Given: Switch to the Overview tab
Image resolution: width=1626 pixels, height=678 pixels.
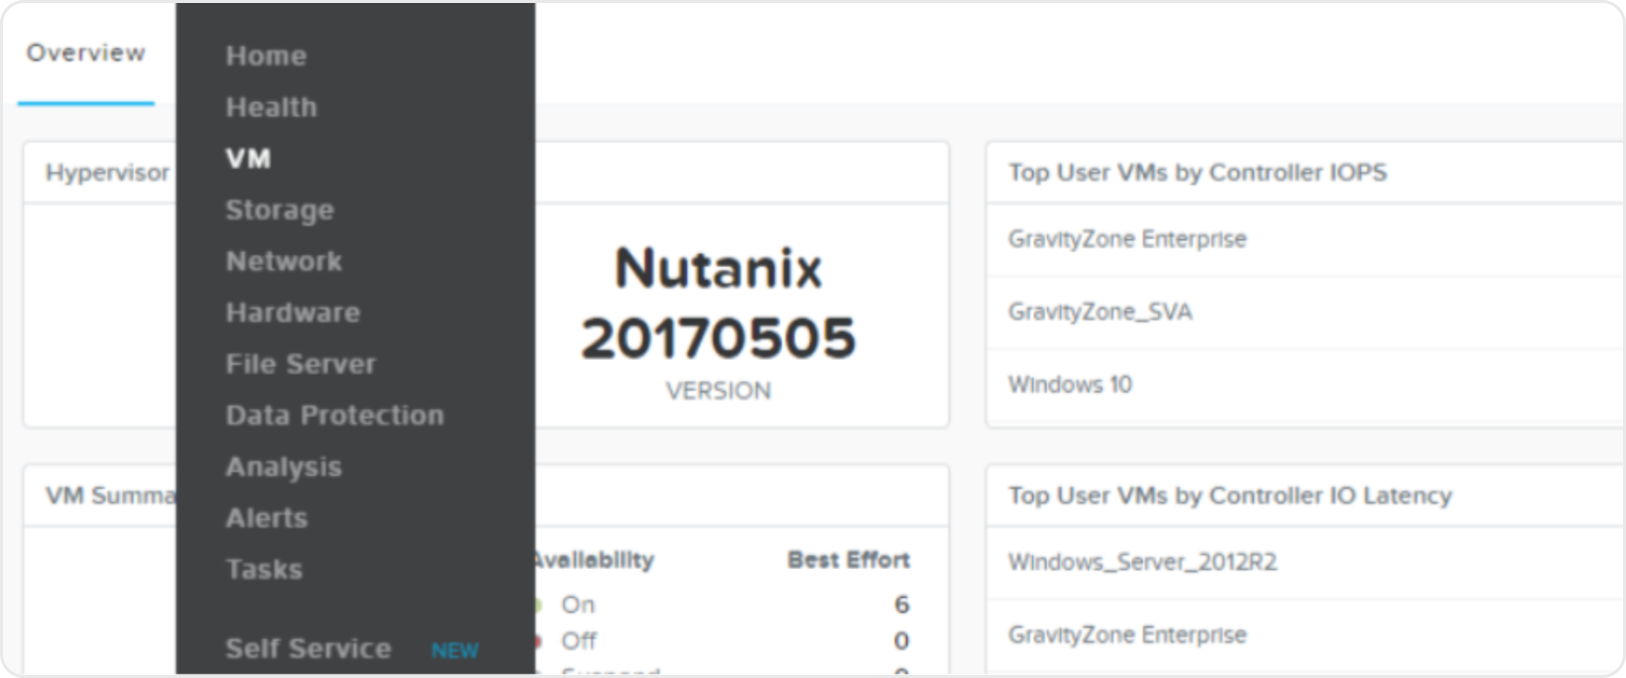Looking at the screenshot, I should point(86,53).
